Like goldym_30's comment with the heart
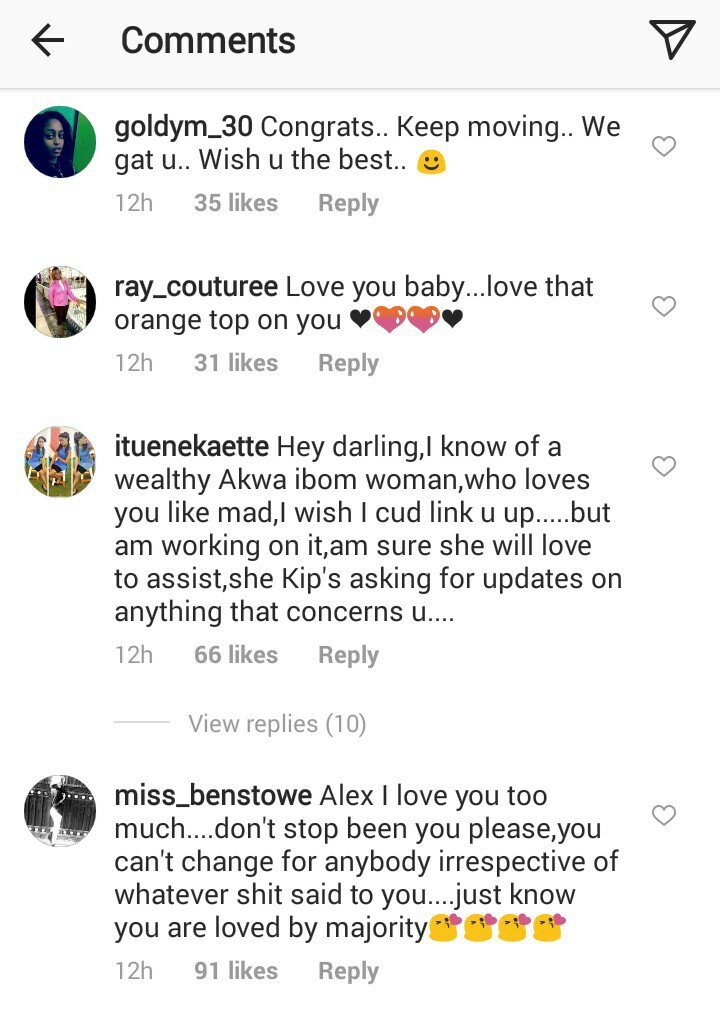 click(664, 147)
